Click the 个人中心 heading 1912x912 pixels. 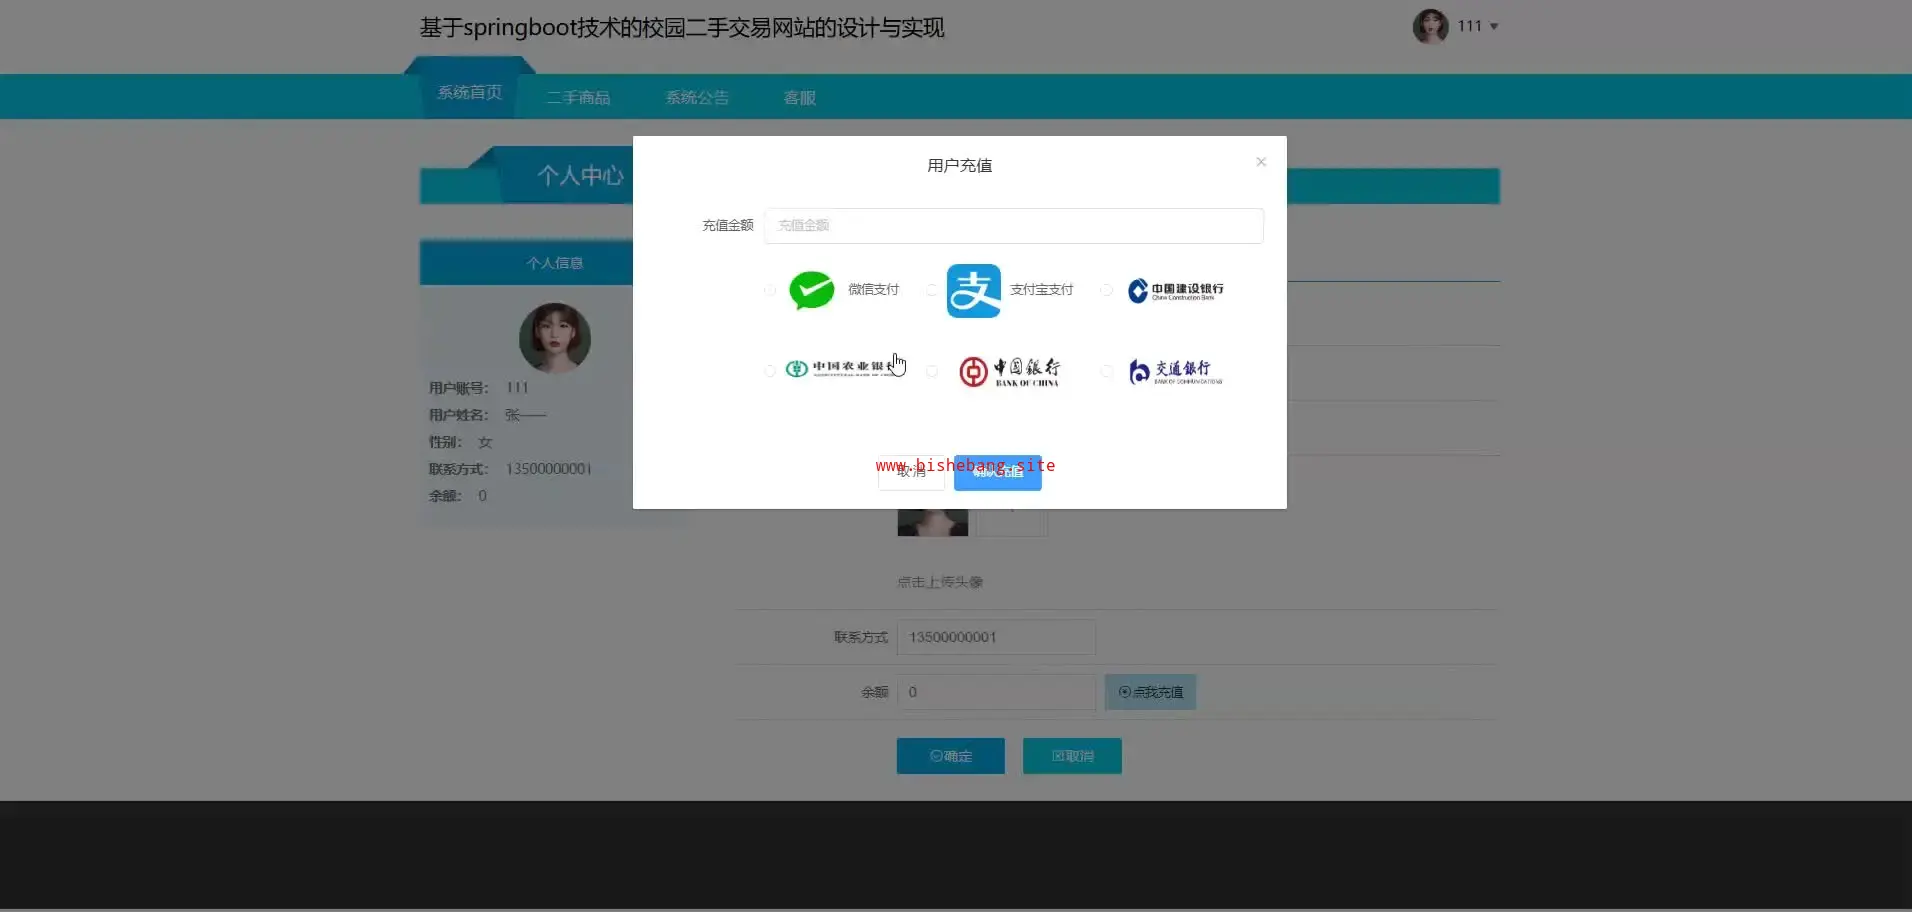(x=580, y=176)
